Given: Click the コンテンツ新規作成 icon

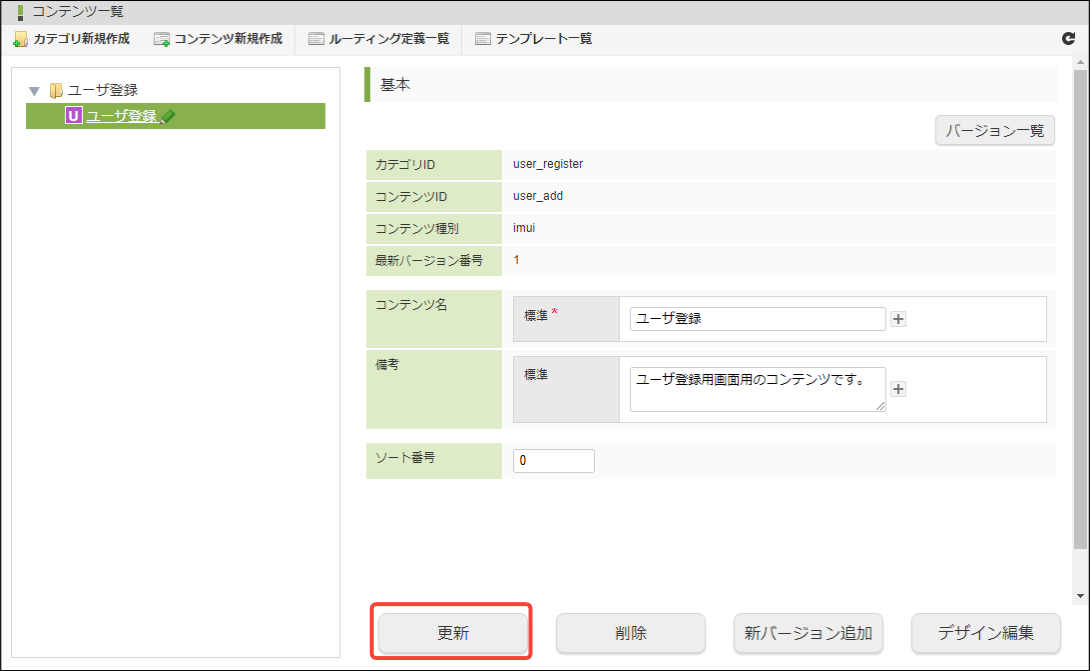Looking at the screenshot, I should (161, 39).
